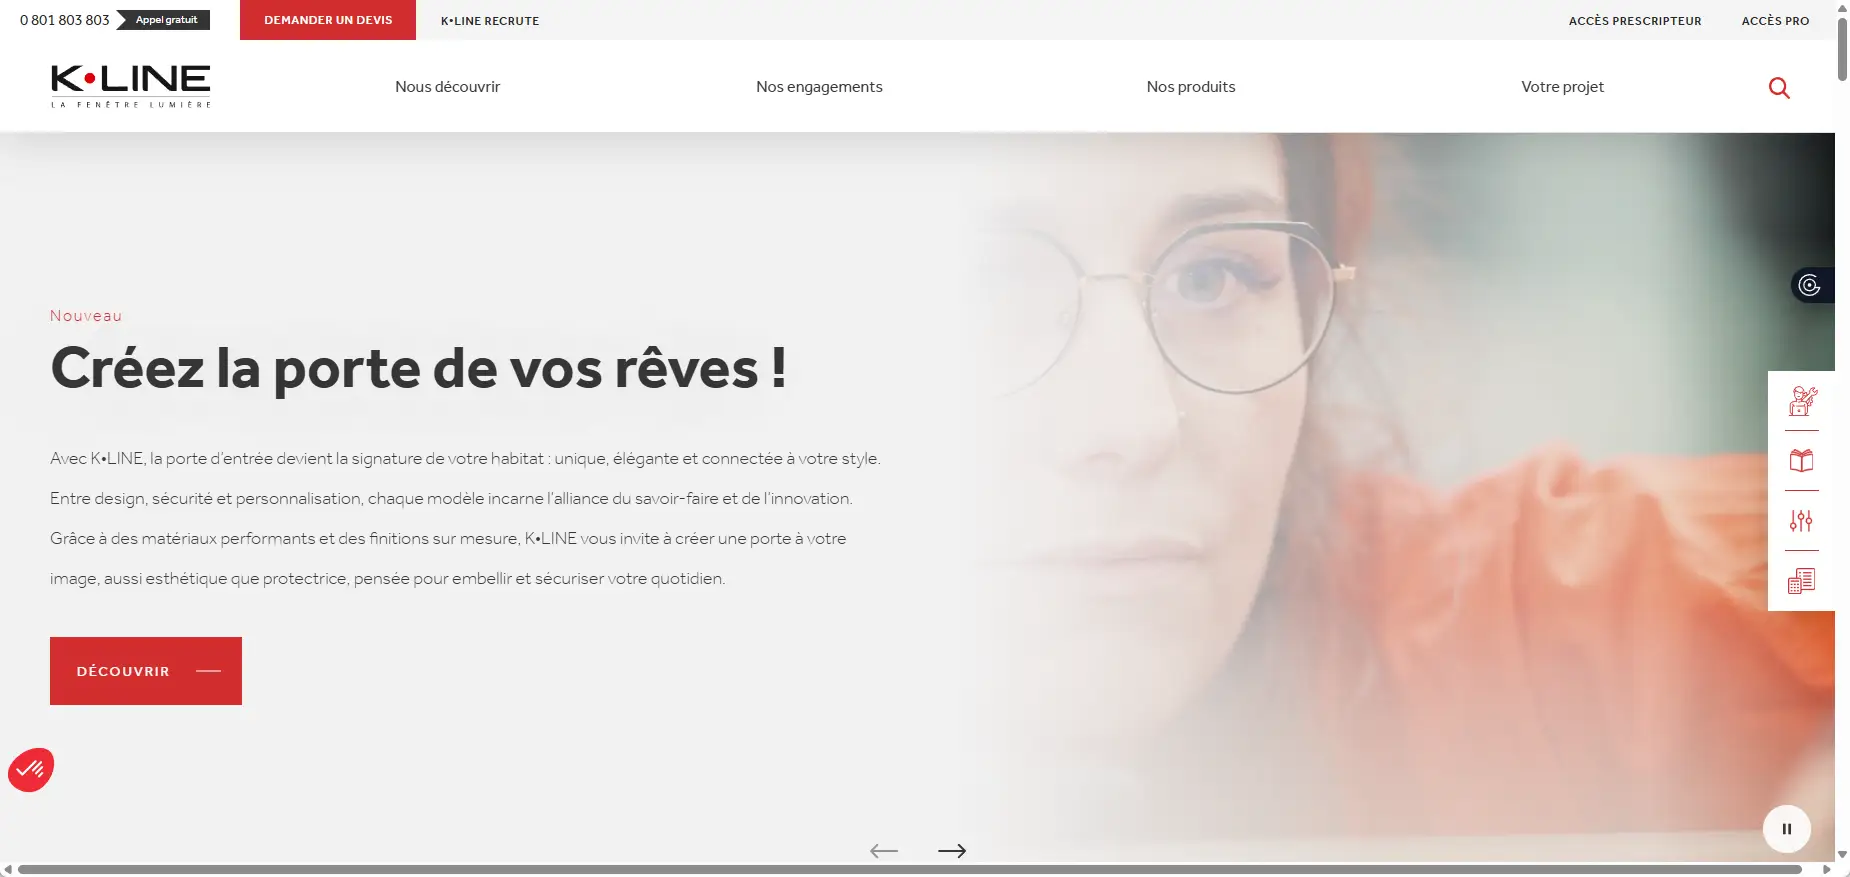1850x877 pixels.
Task: Click the Demander un devis button
Action: click(x=328, y=20)
